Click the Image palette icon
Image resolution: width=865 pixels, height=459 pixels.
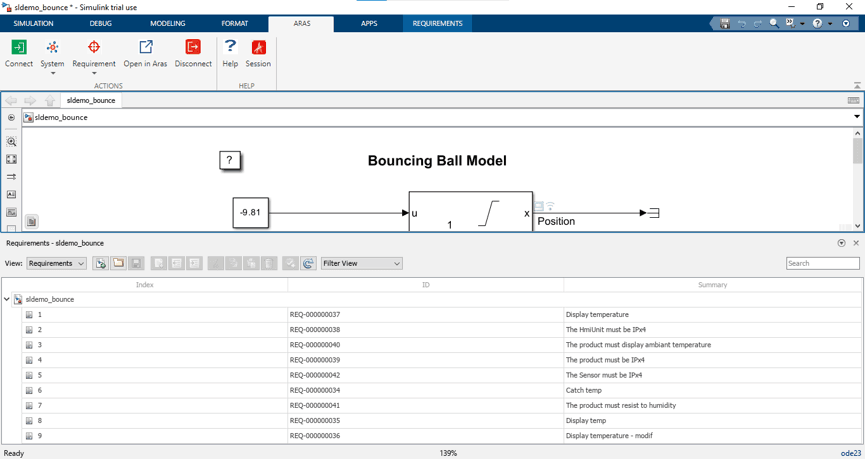pyautogui.click(x=11, y=212)
